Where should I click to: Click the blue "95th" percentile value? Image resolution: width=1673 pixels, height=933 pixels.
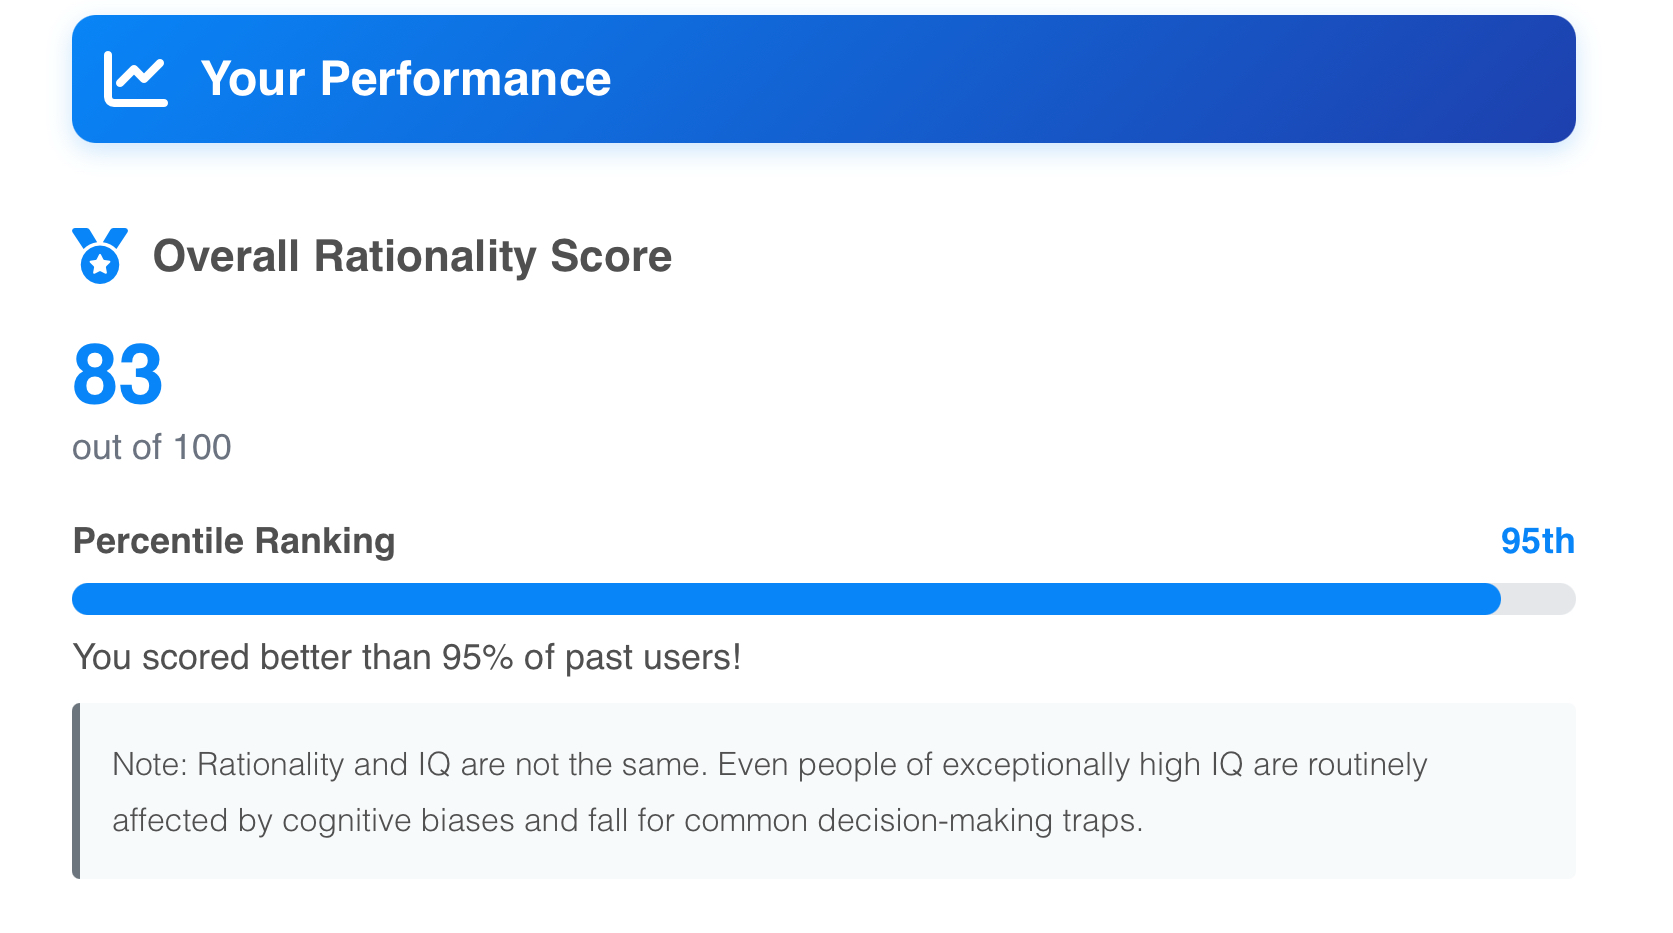click(1537, 541)
